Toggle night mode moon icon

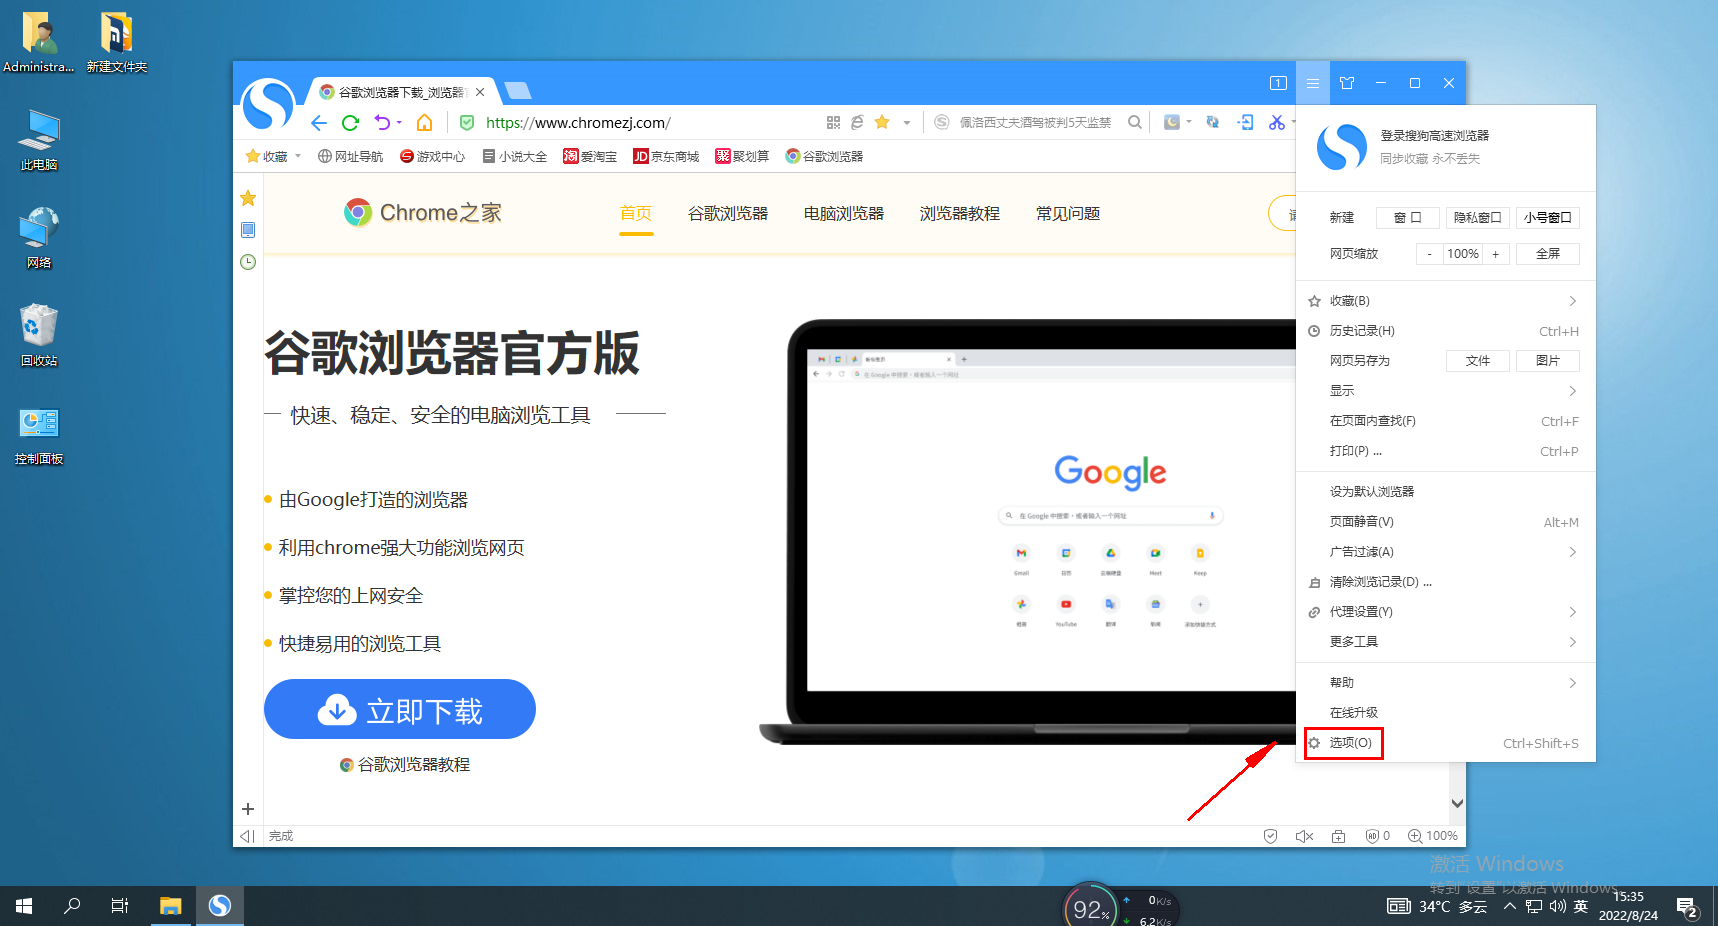(1172, 122)
